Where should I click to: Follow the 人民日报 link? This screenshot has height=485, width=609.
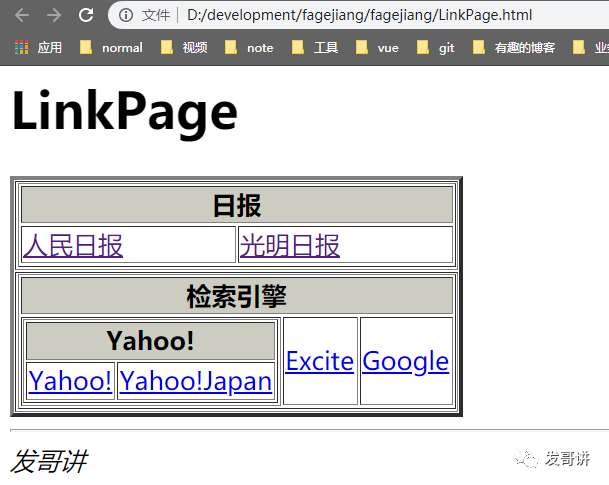click(x=73, y=246)
